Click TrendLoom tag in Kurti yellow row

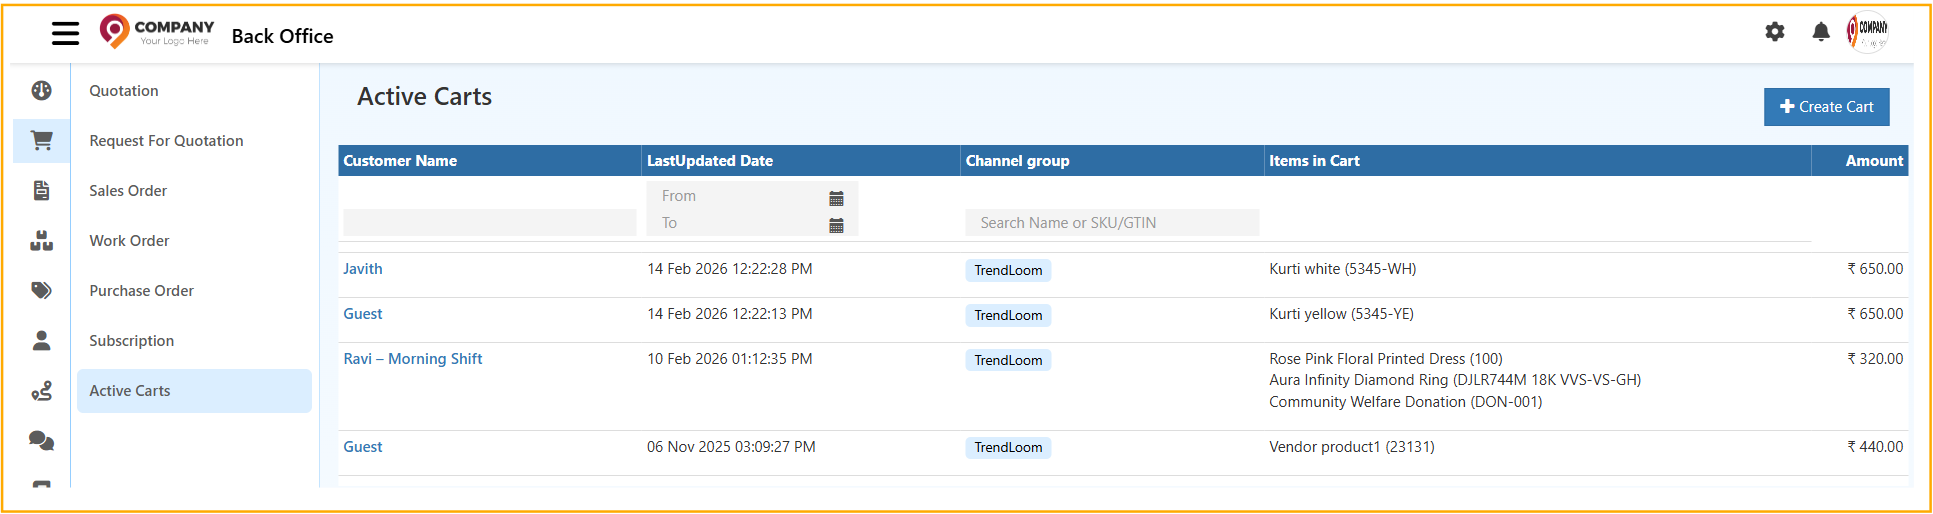pyautogui.click(x=1008, y=315)
